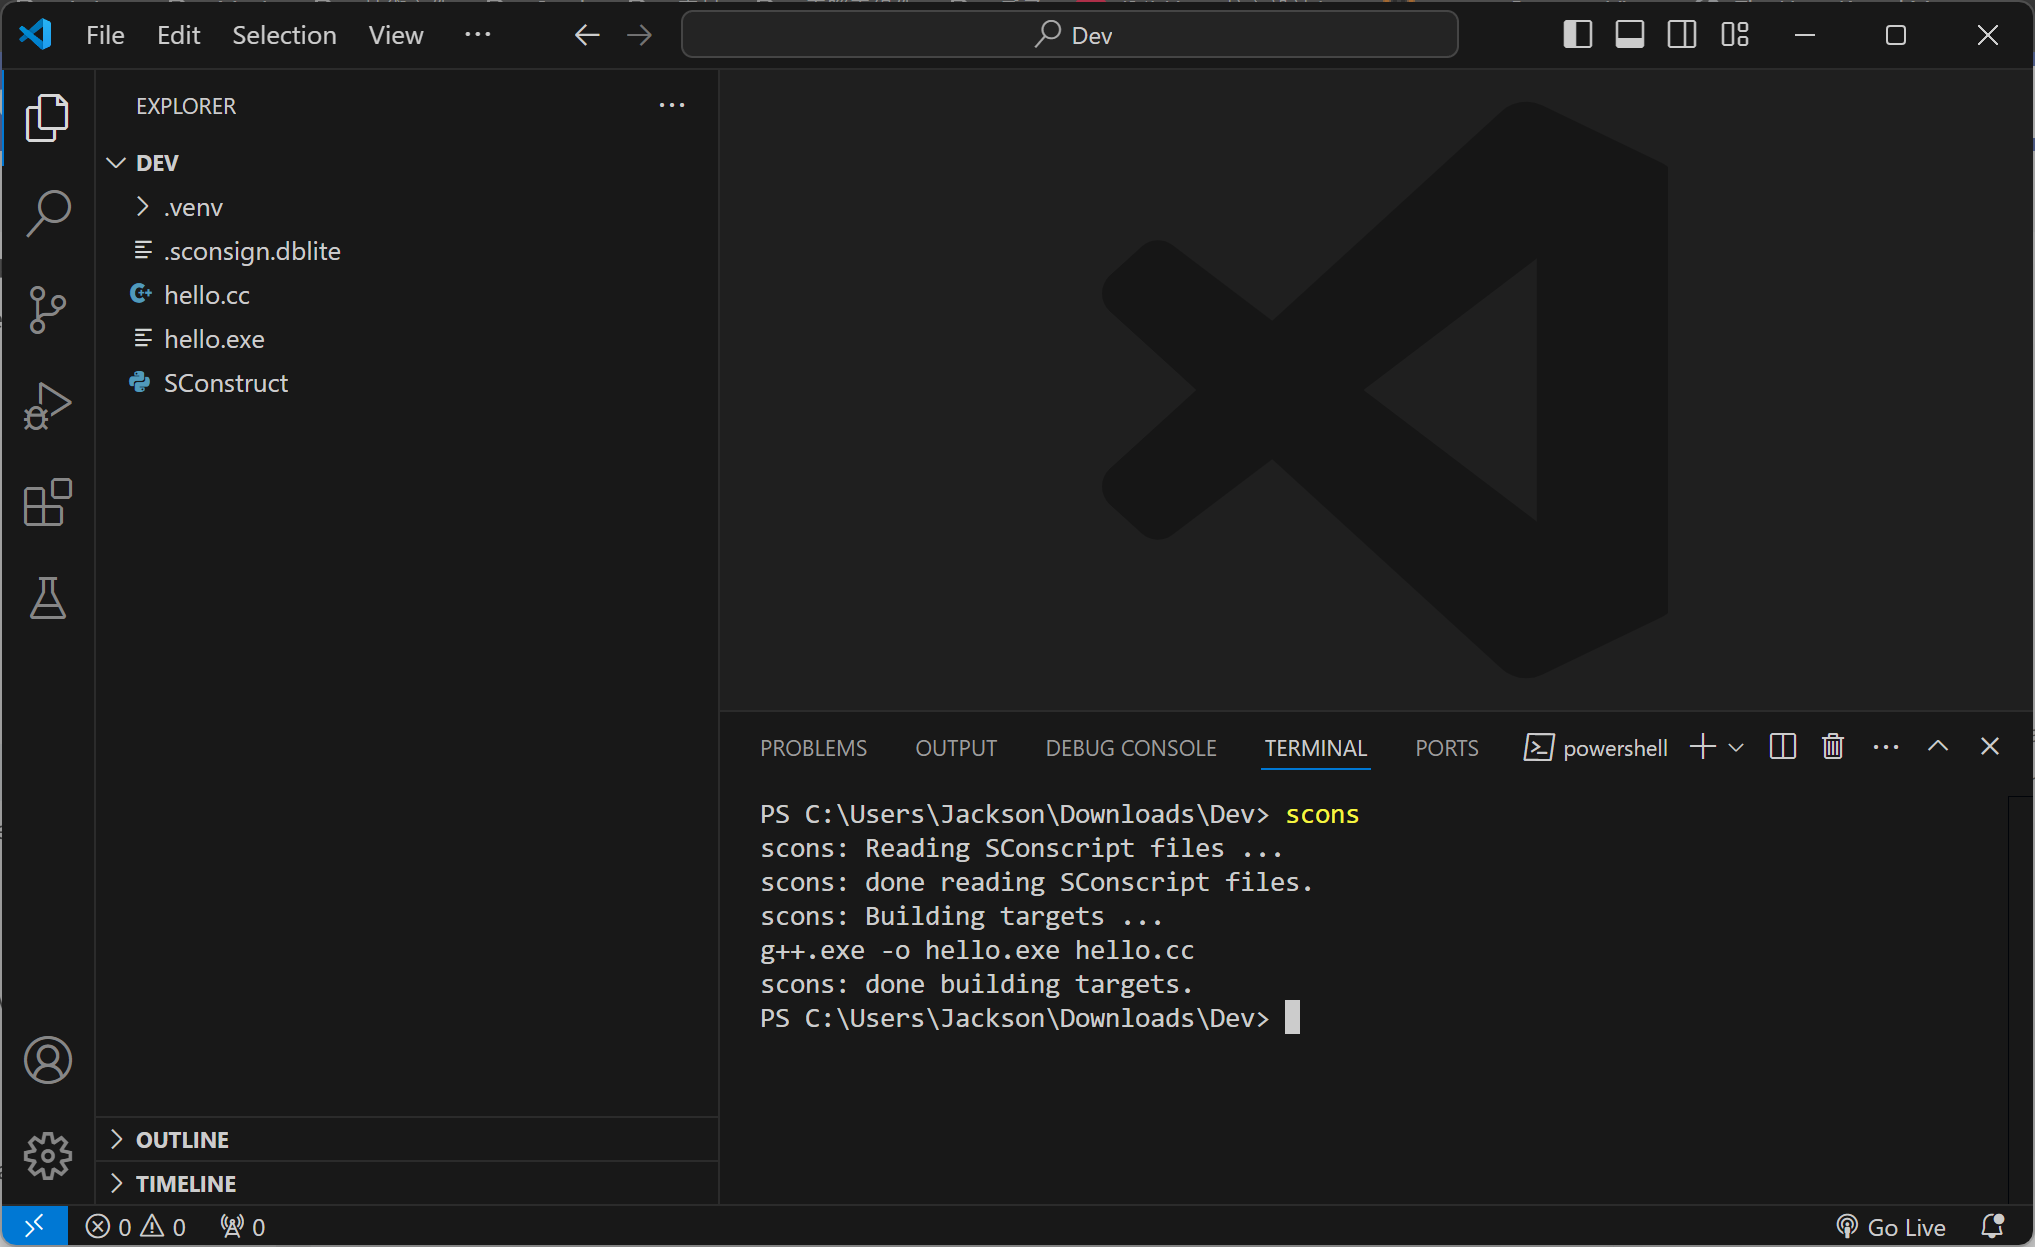
Task: Toggle the secondary sidebar
Action: (x=1681, y=34)
